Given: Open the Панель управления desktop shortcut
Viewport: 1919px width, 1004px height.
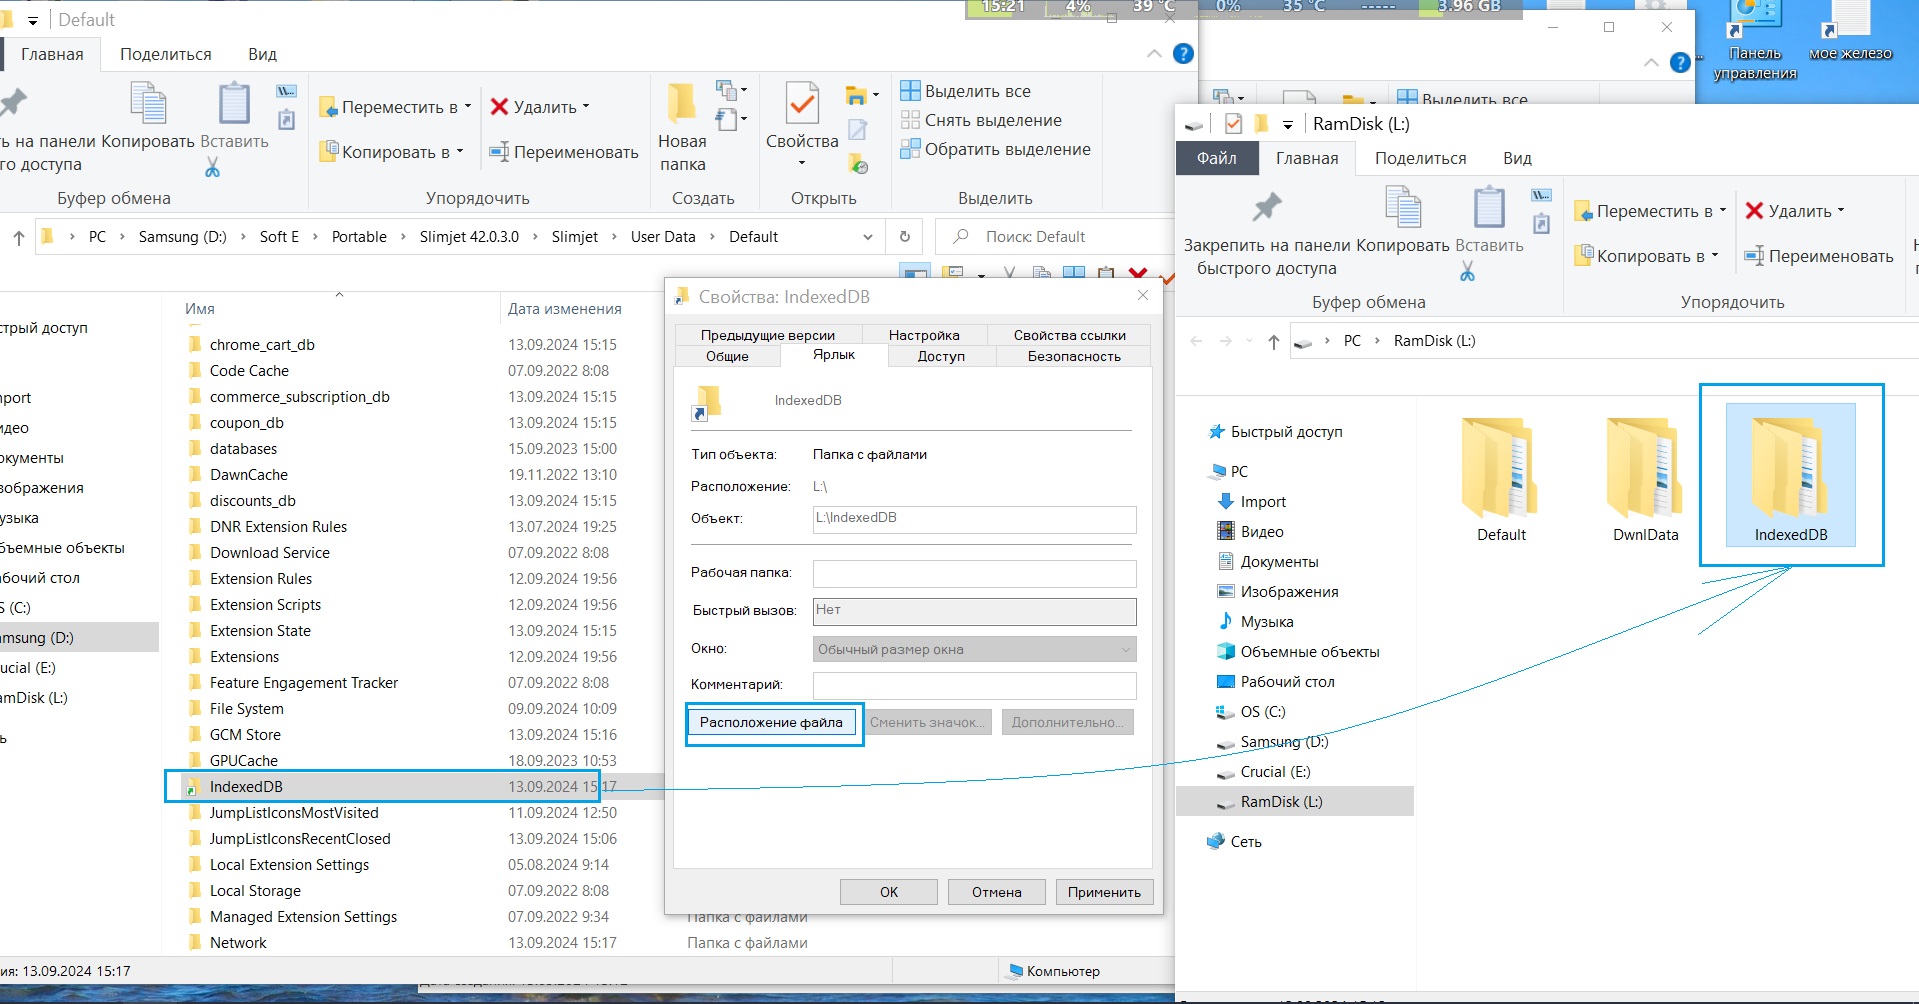Looking at the screenshot, I should [1755, 40].
